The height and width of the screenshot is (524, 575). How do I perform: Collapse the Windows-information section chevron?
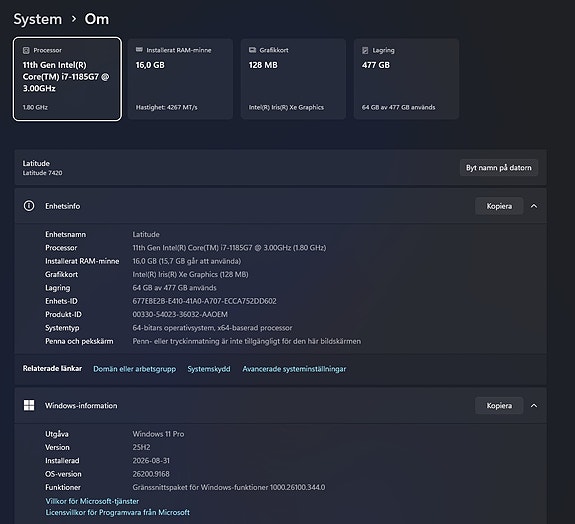(x=534, y=406)
